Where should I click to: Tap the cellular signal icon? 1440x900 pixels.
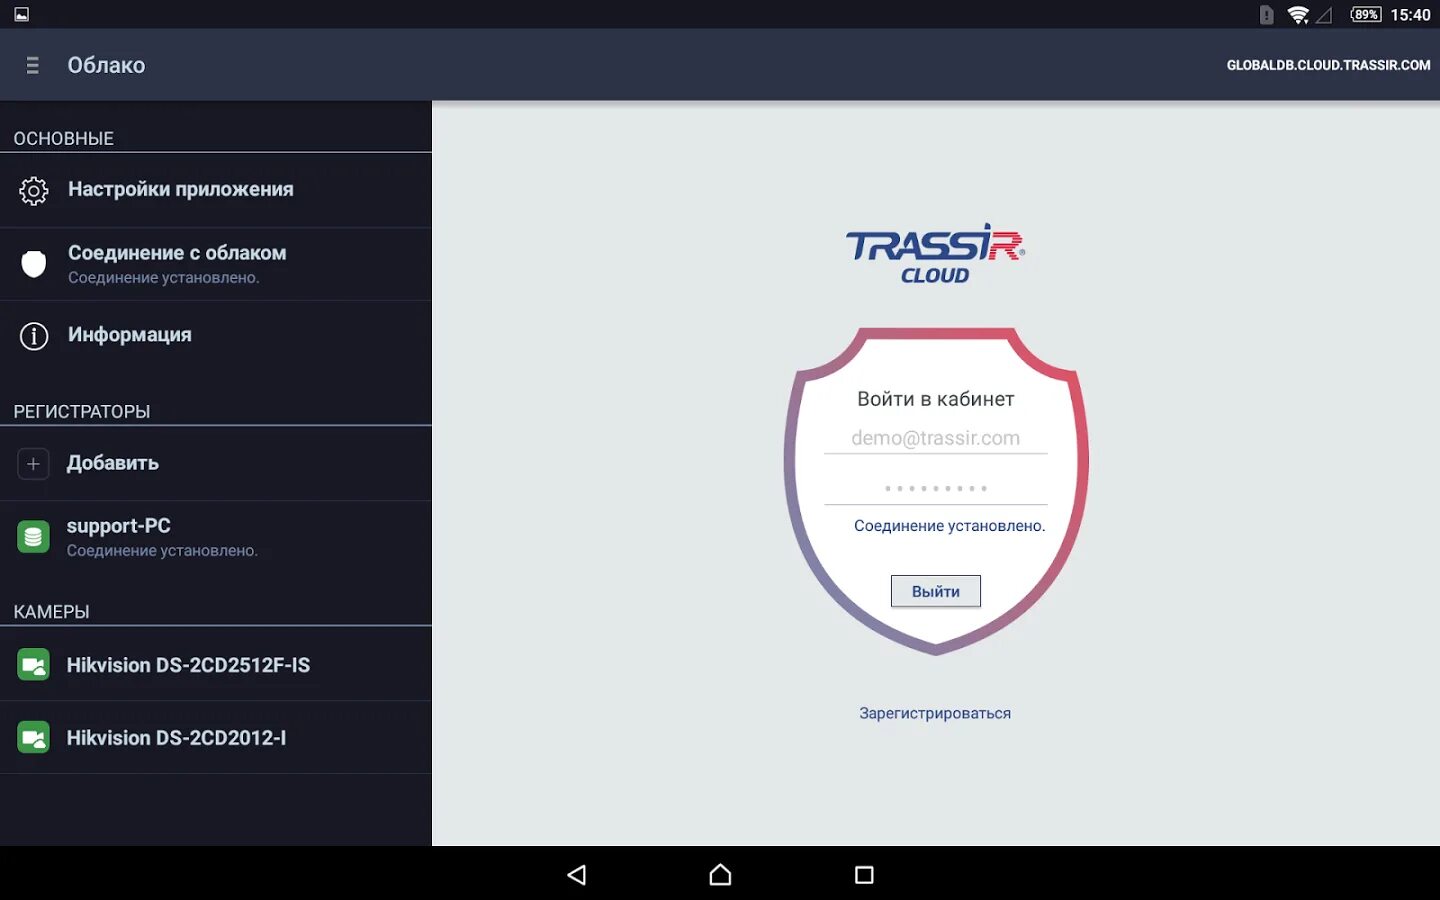tap(1324, 15)
